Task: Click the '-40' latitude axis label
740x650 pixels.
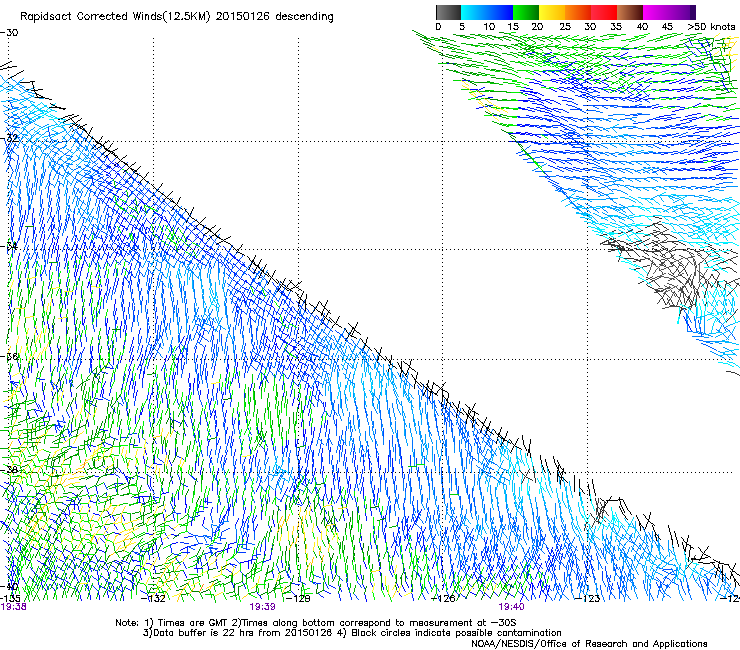Action: click(9, 587)
